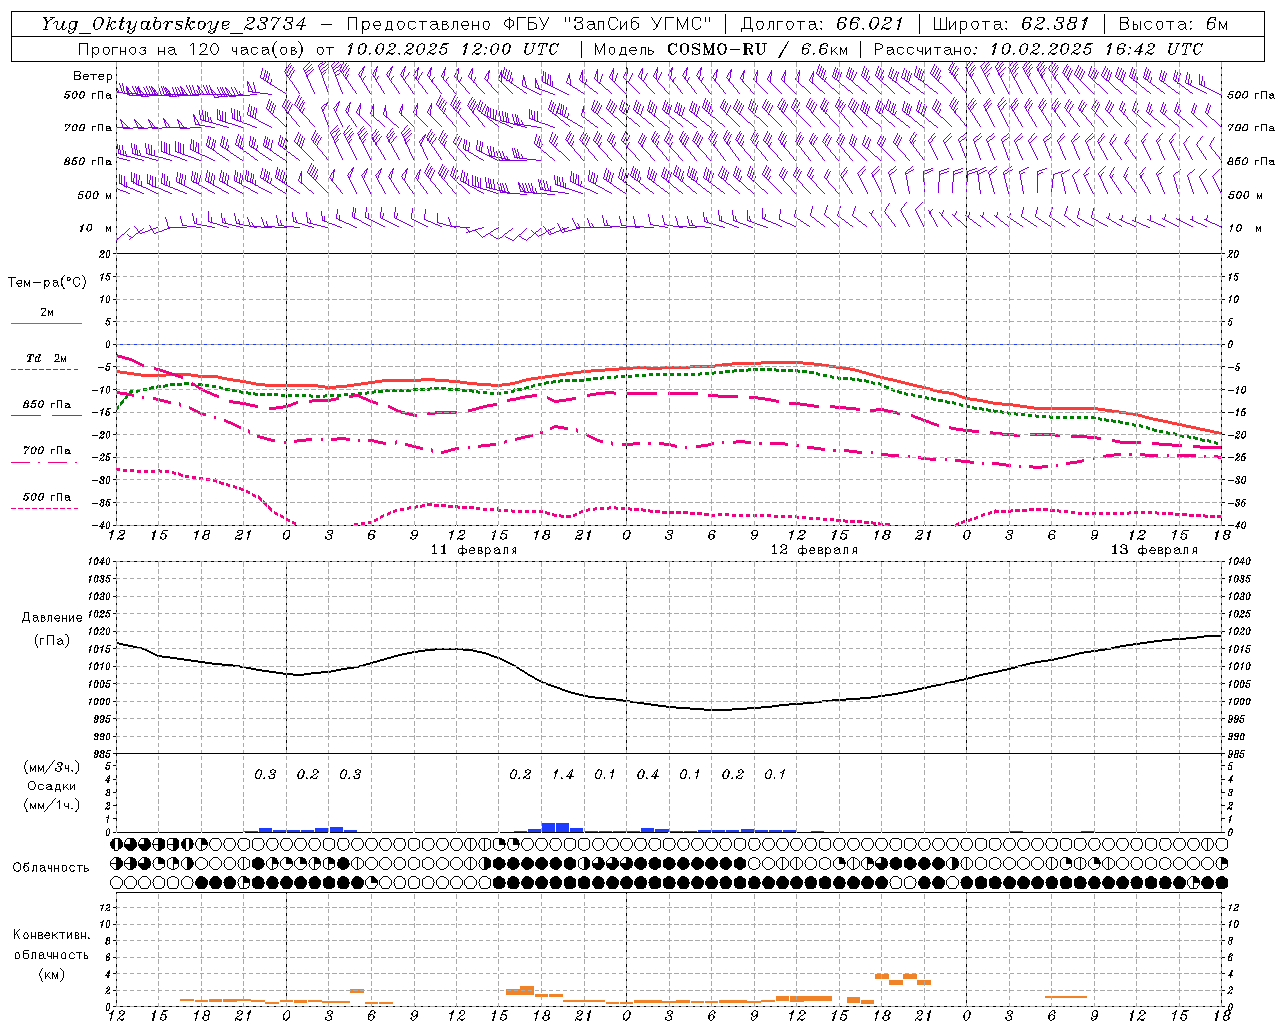Select the Осадки panel label

tap(52, 786)
